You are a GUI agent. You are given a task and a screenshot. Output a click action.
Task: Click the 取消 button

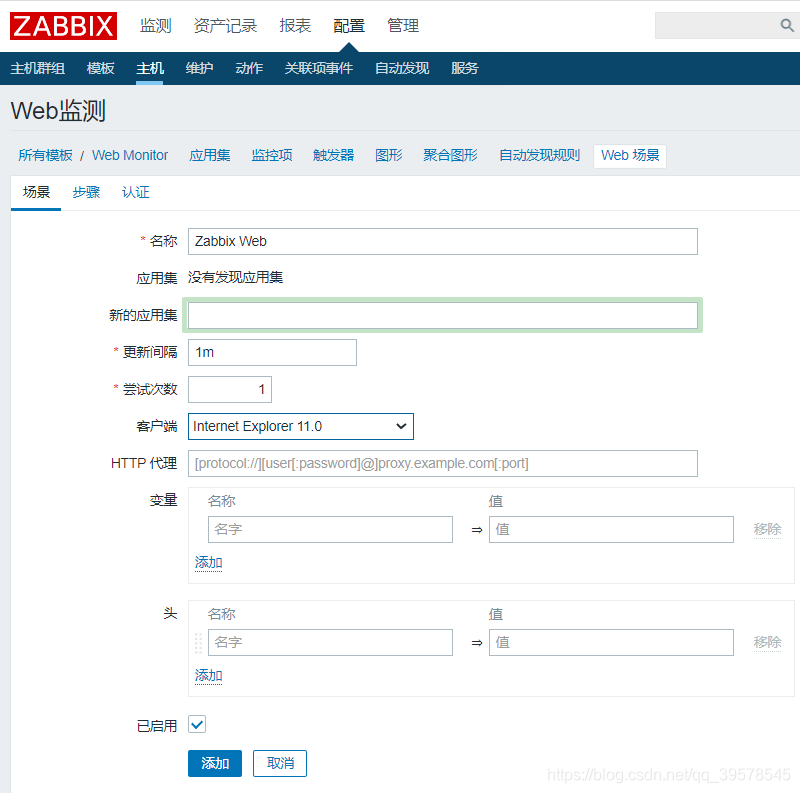click(280, 763)
